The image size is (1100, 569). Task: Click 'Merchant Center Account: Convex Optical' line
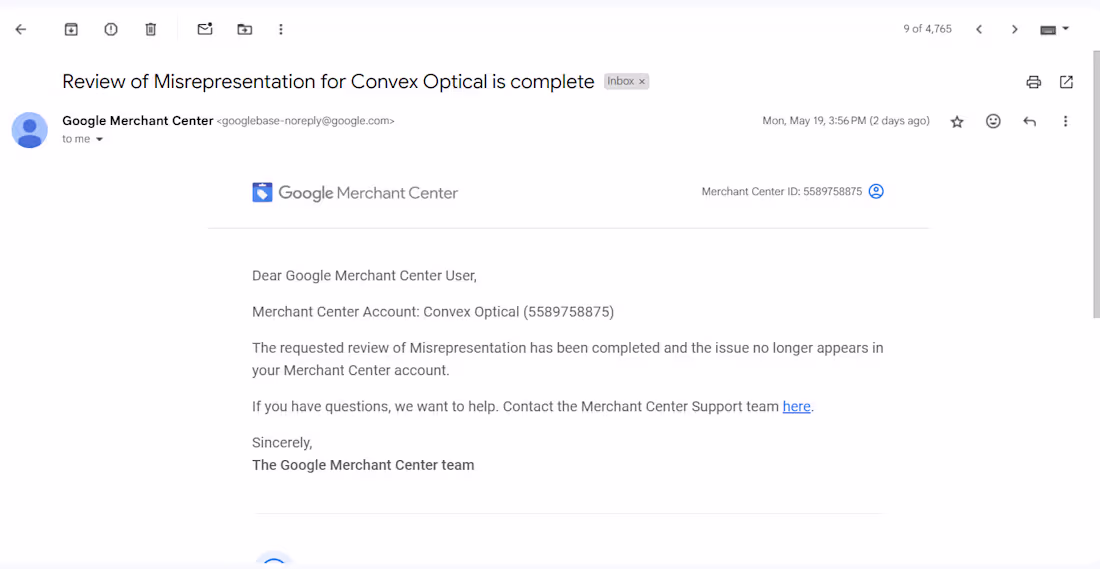coord(433,312)
